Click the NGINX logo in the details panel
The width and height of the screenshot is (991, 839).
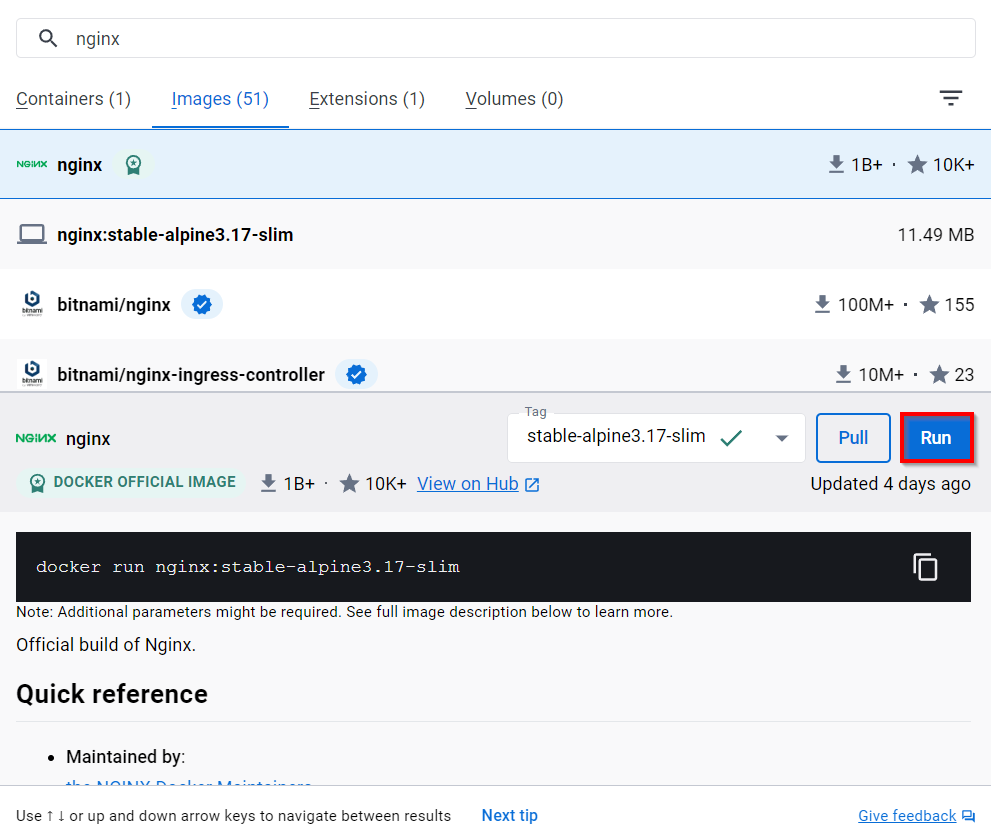tap(36, 438)
